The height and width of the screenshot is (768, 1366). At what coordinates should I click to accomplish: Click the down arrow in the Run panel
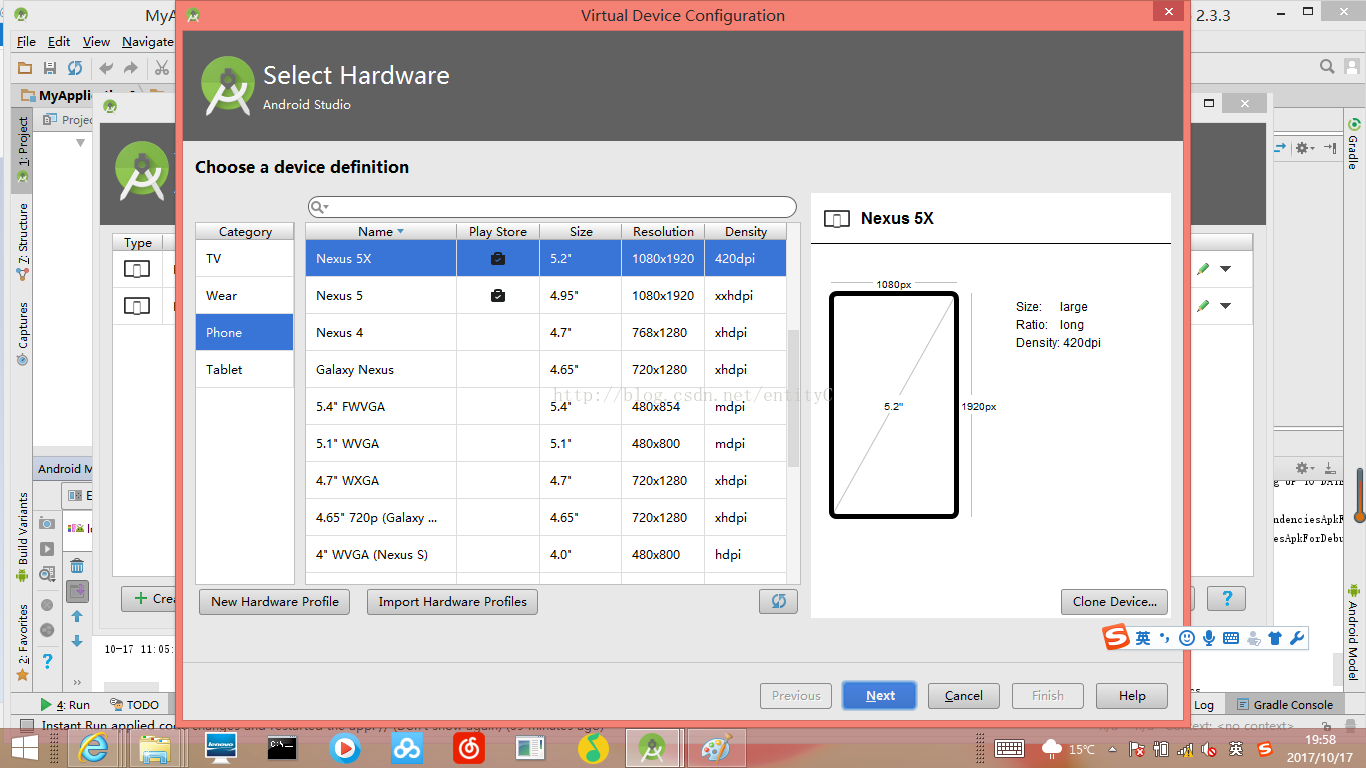click(x=77, y=641)
